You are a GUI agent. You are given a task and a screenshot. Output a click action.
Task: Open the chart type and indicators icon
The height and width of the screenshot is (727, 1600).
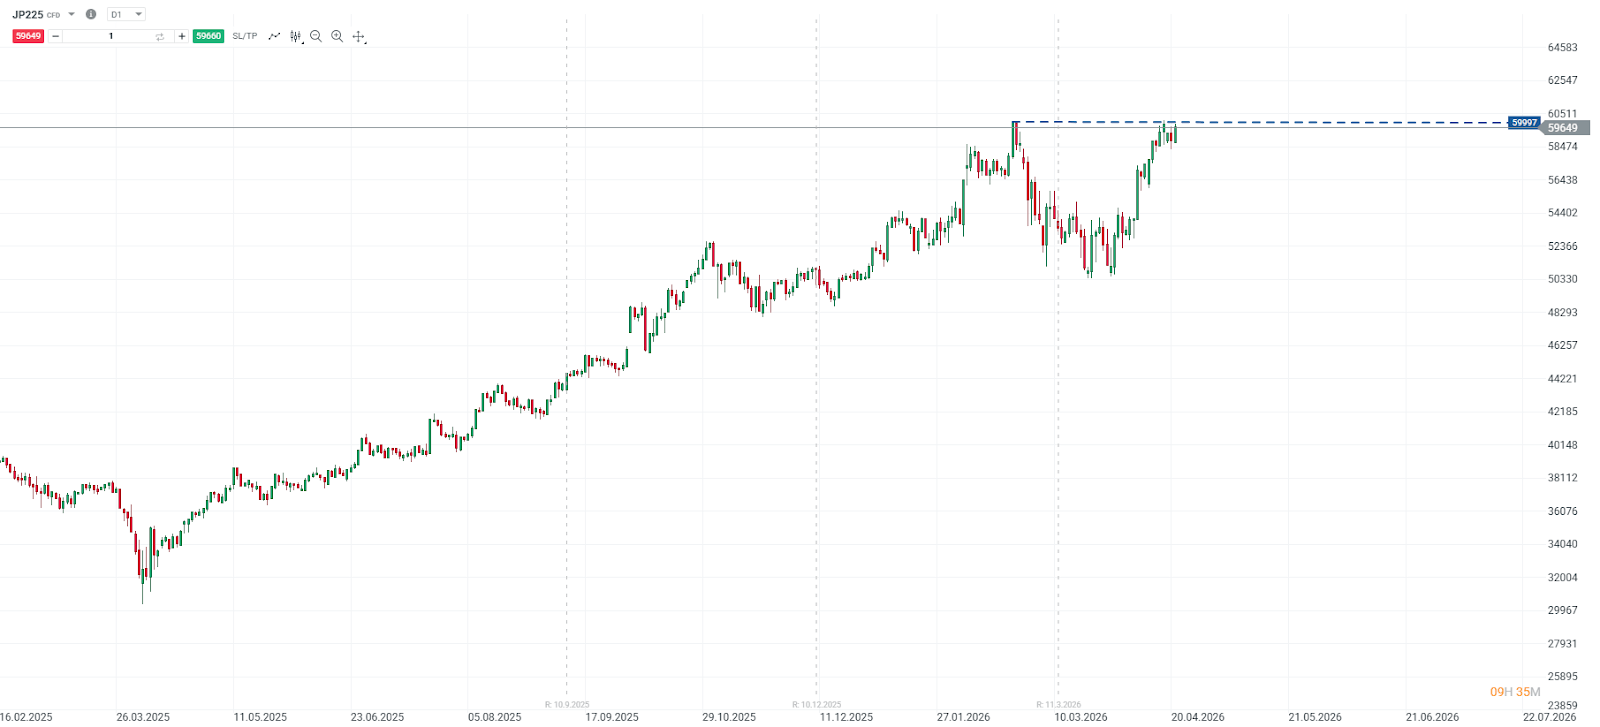tap(295, 36)
